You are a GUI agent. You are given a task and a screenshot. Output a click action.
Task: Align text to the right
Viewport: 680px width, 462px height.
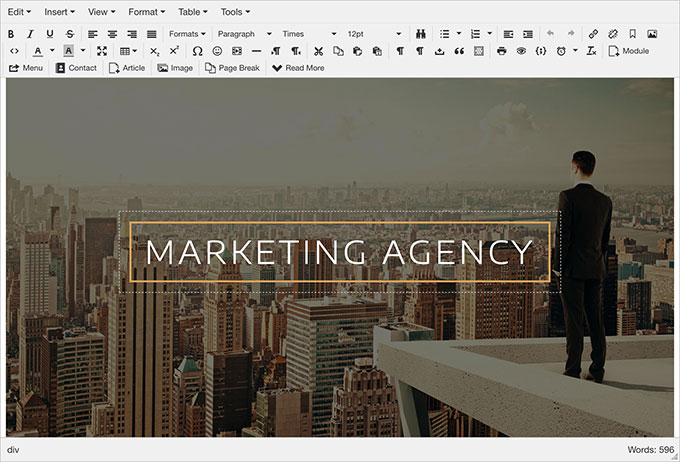tap(132, 34)
